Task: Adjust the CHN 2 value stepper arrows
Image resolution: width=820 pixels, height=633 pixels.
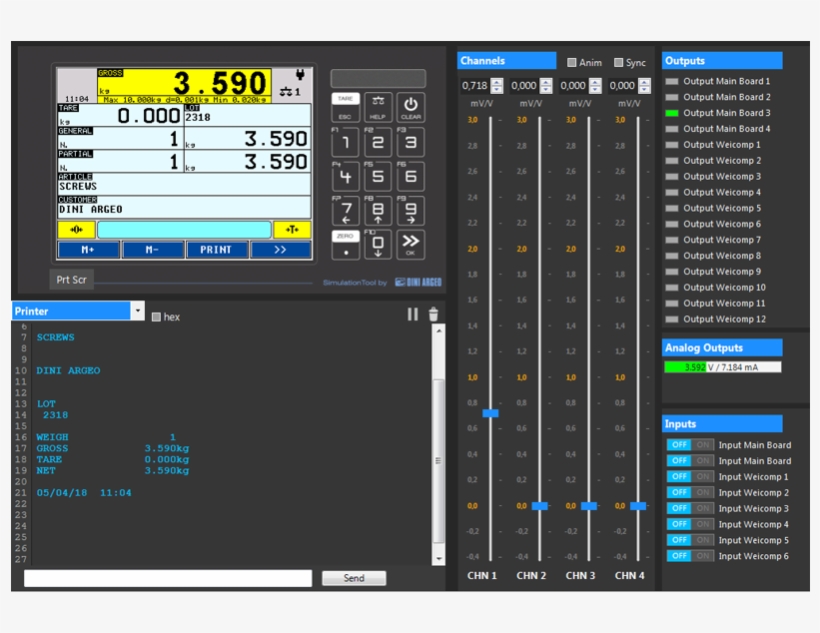Action: click(546, 85)
